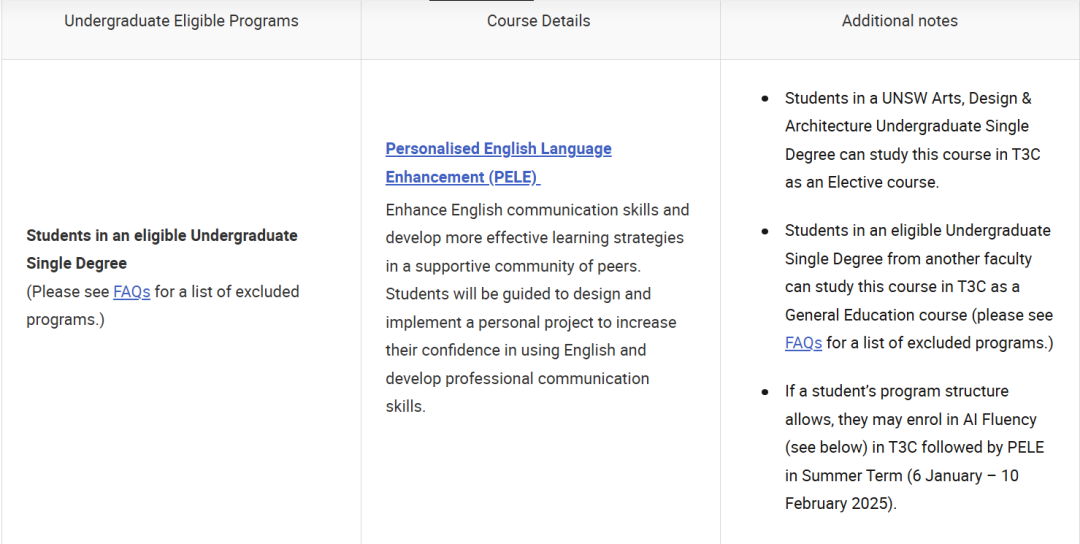The width and height of the screenshot is (1080, 544).
Task: Click the "February 2025" text
Action: click(838, 504)
